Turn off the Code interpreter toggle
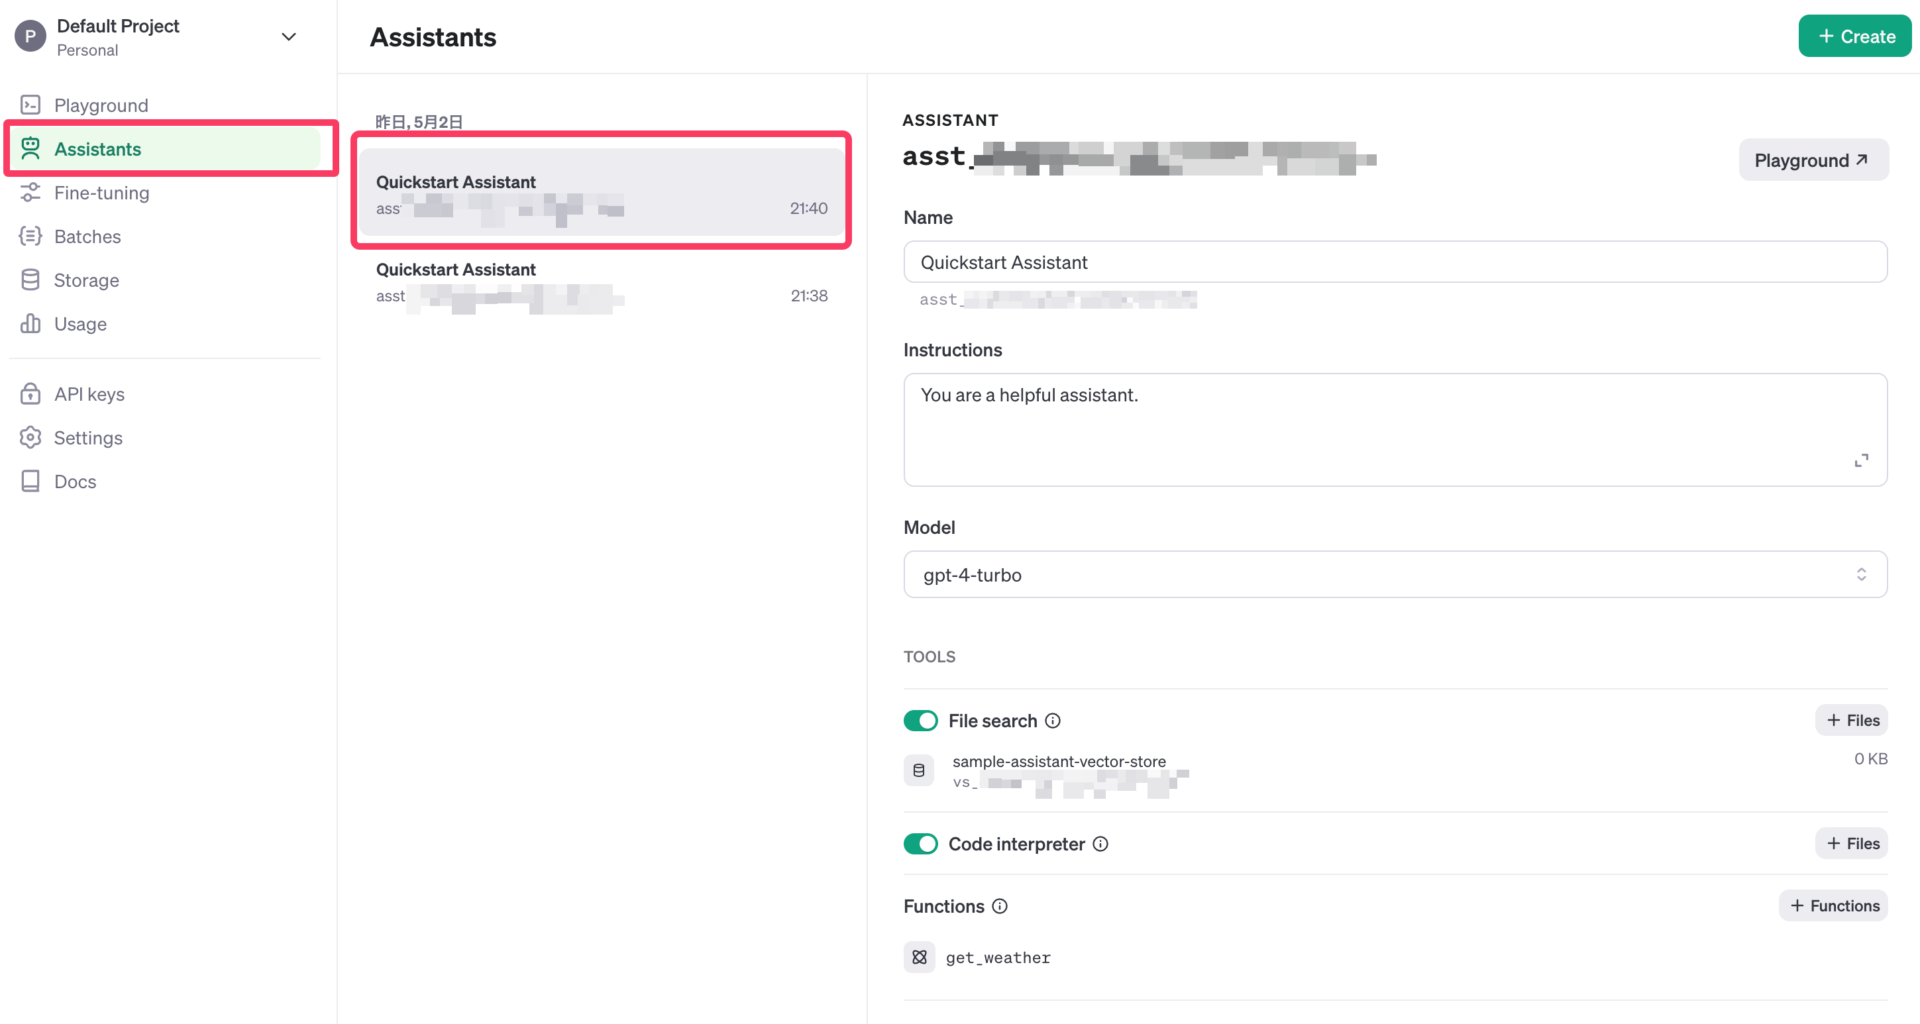The image size is (1920, 1024). click(920, 844)
